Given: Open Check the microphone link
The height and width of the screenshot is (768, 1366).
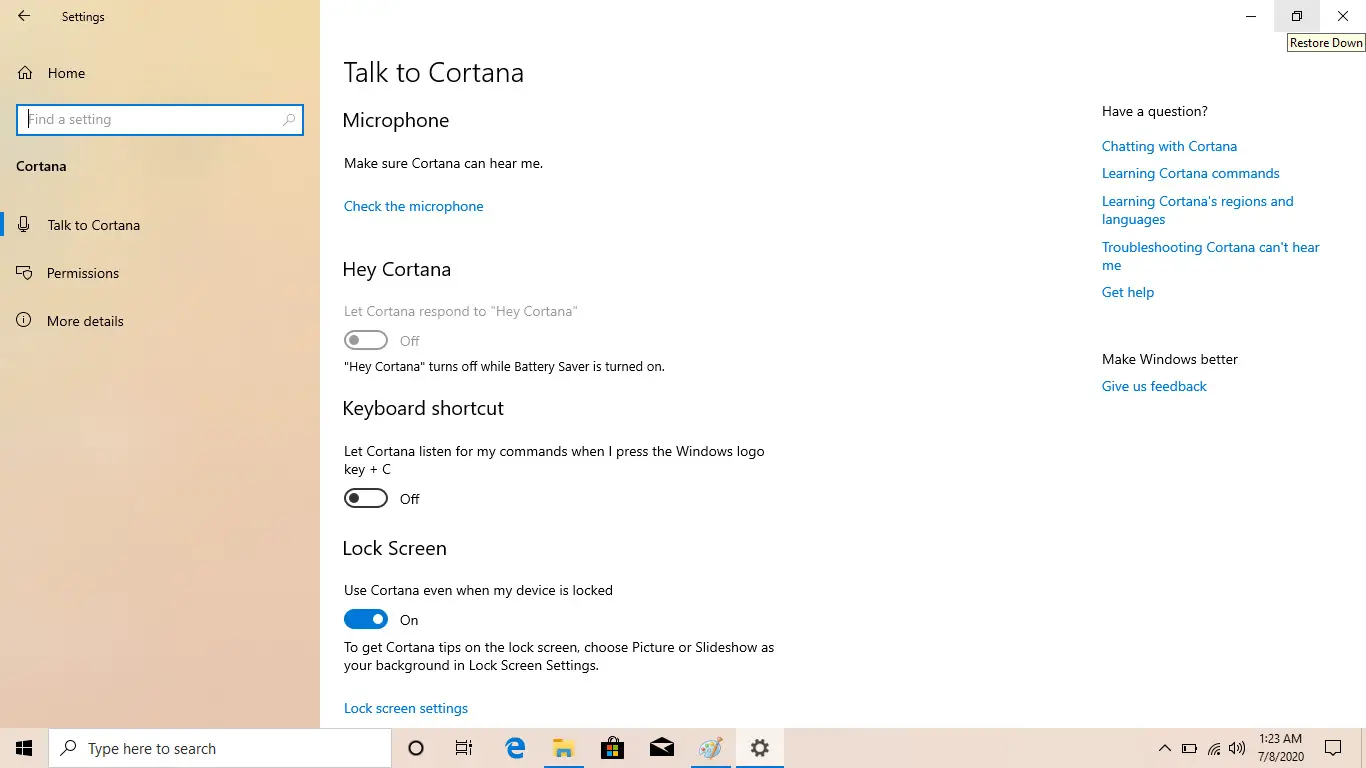Looking at the screenshot, I should (413, 206).
